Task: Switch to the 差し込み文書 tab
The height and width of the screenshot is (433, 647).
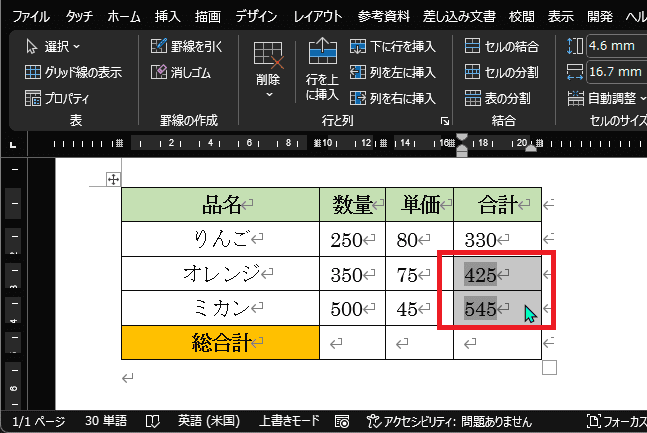Action: tap(459, 17)
